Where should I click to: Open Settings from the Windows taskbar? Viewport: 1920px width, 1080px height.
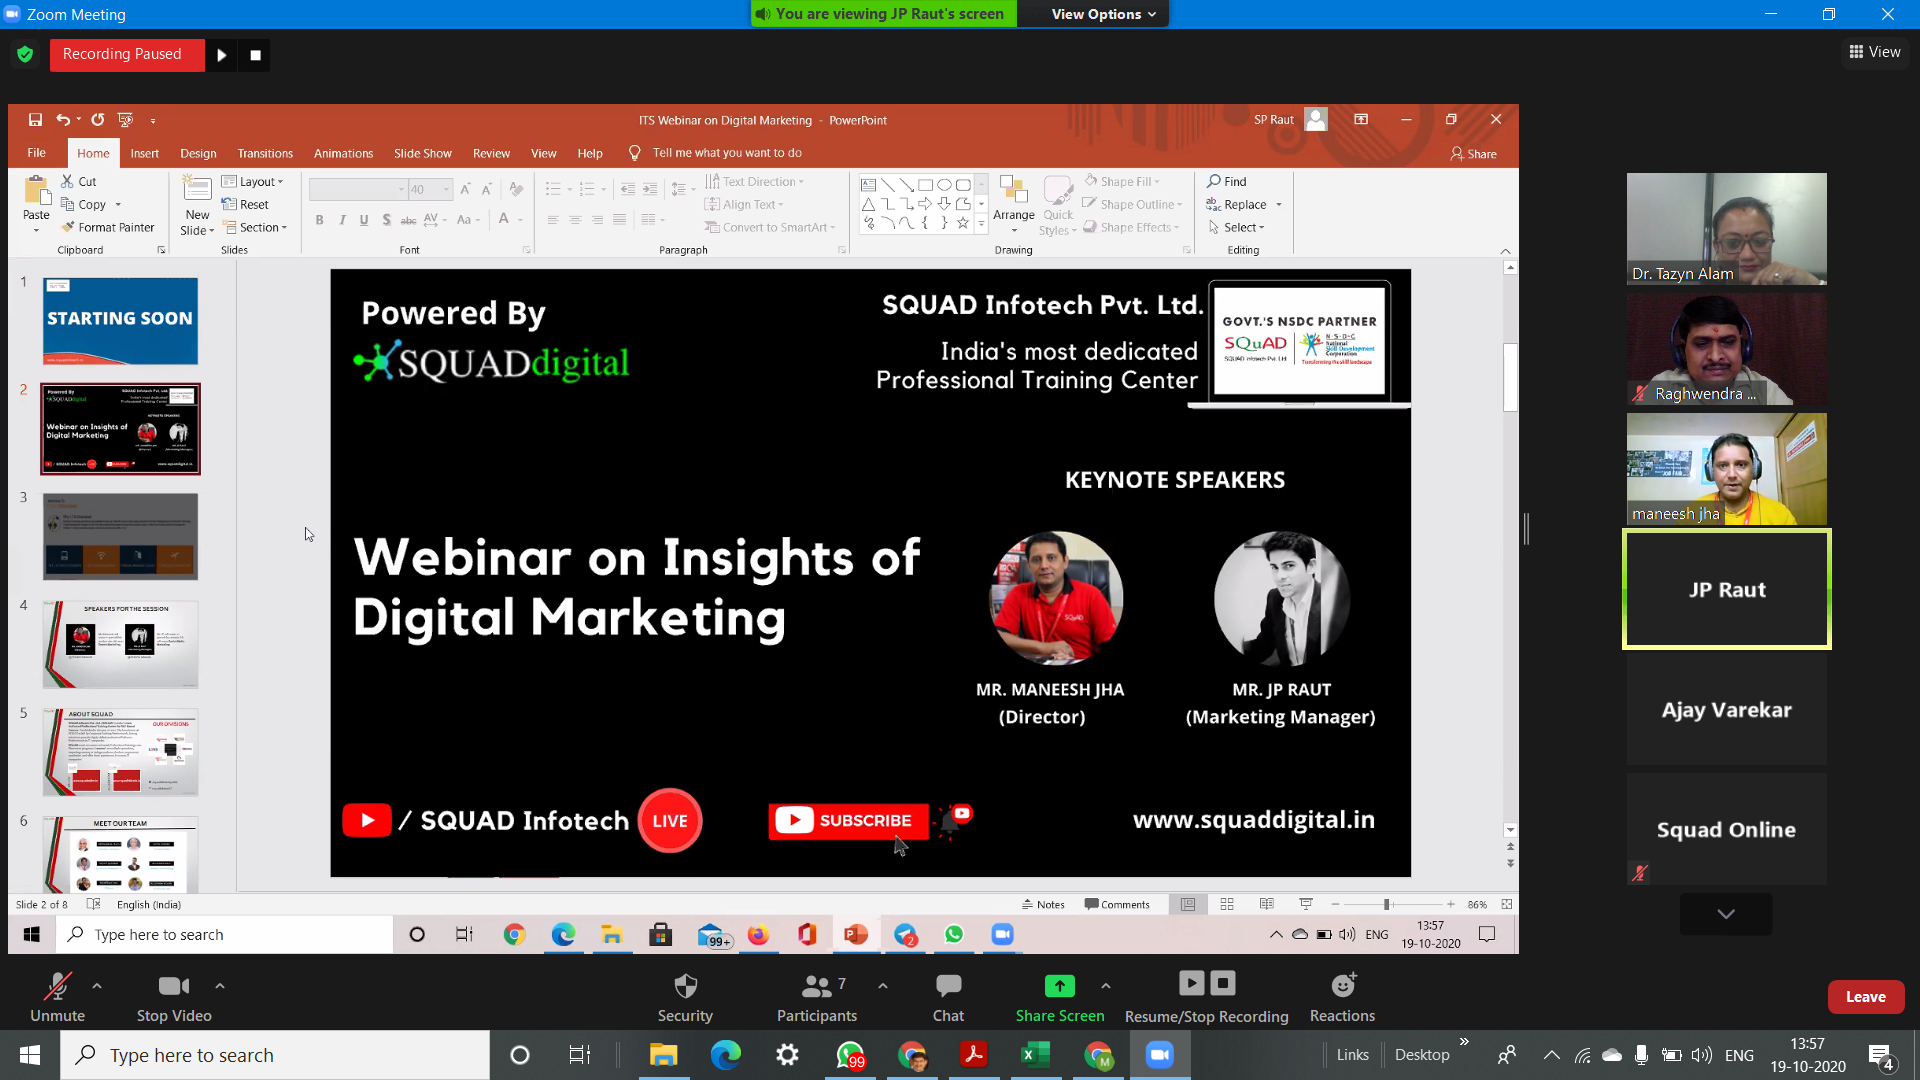click(787, 1055)
